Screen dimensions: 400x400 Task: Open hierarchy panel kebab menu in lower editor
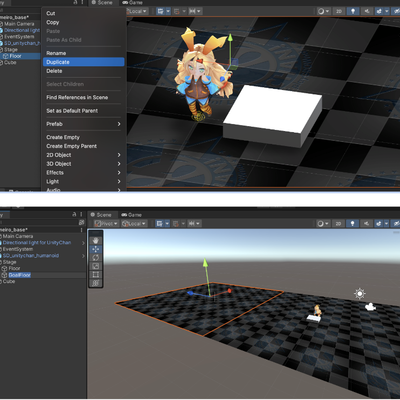pyautogui.click(x=81, y=215)
